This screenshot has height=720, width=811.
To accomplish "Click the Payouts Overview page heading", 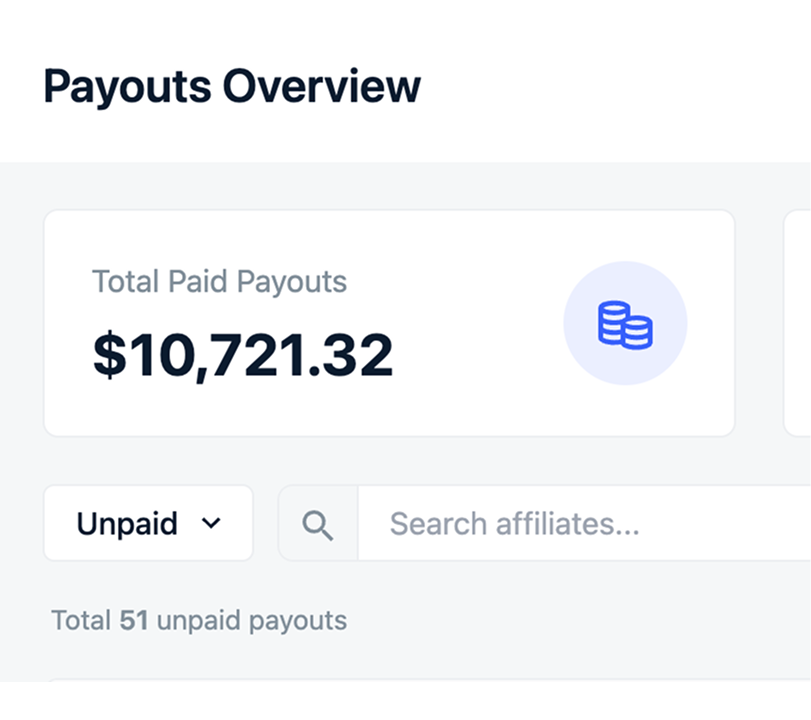I will point(232,87).
